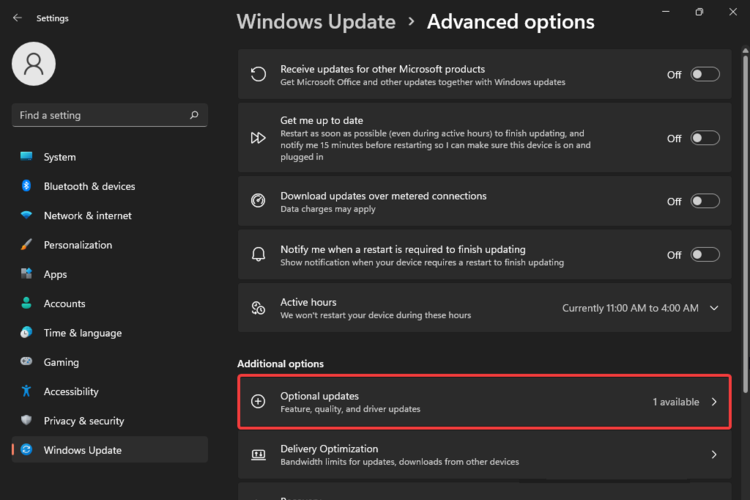This screenshot has width=750, height=500.
Task: Open Delivery Optimization chevron
Action: coord(714,455)
